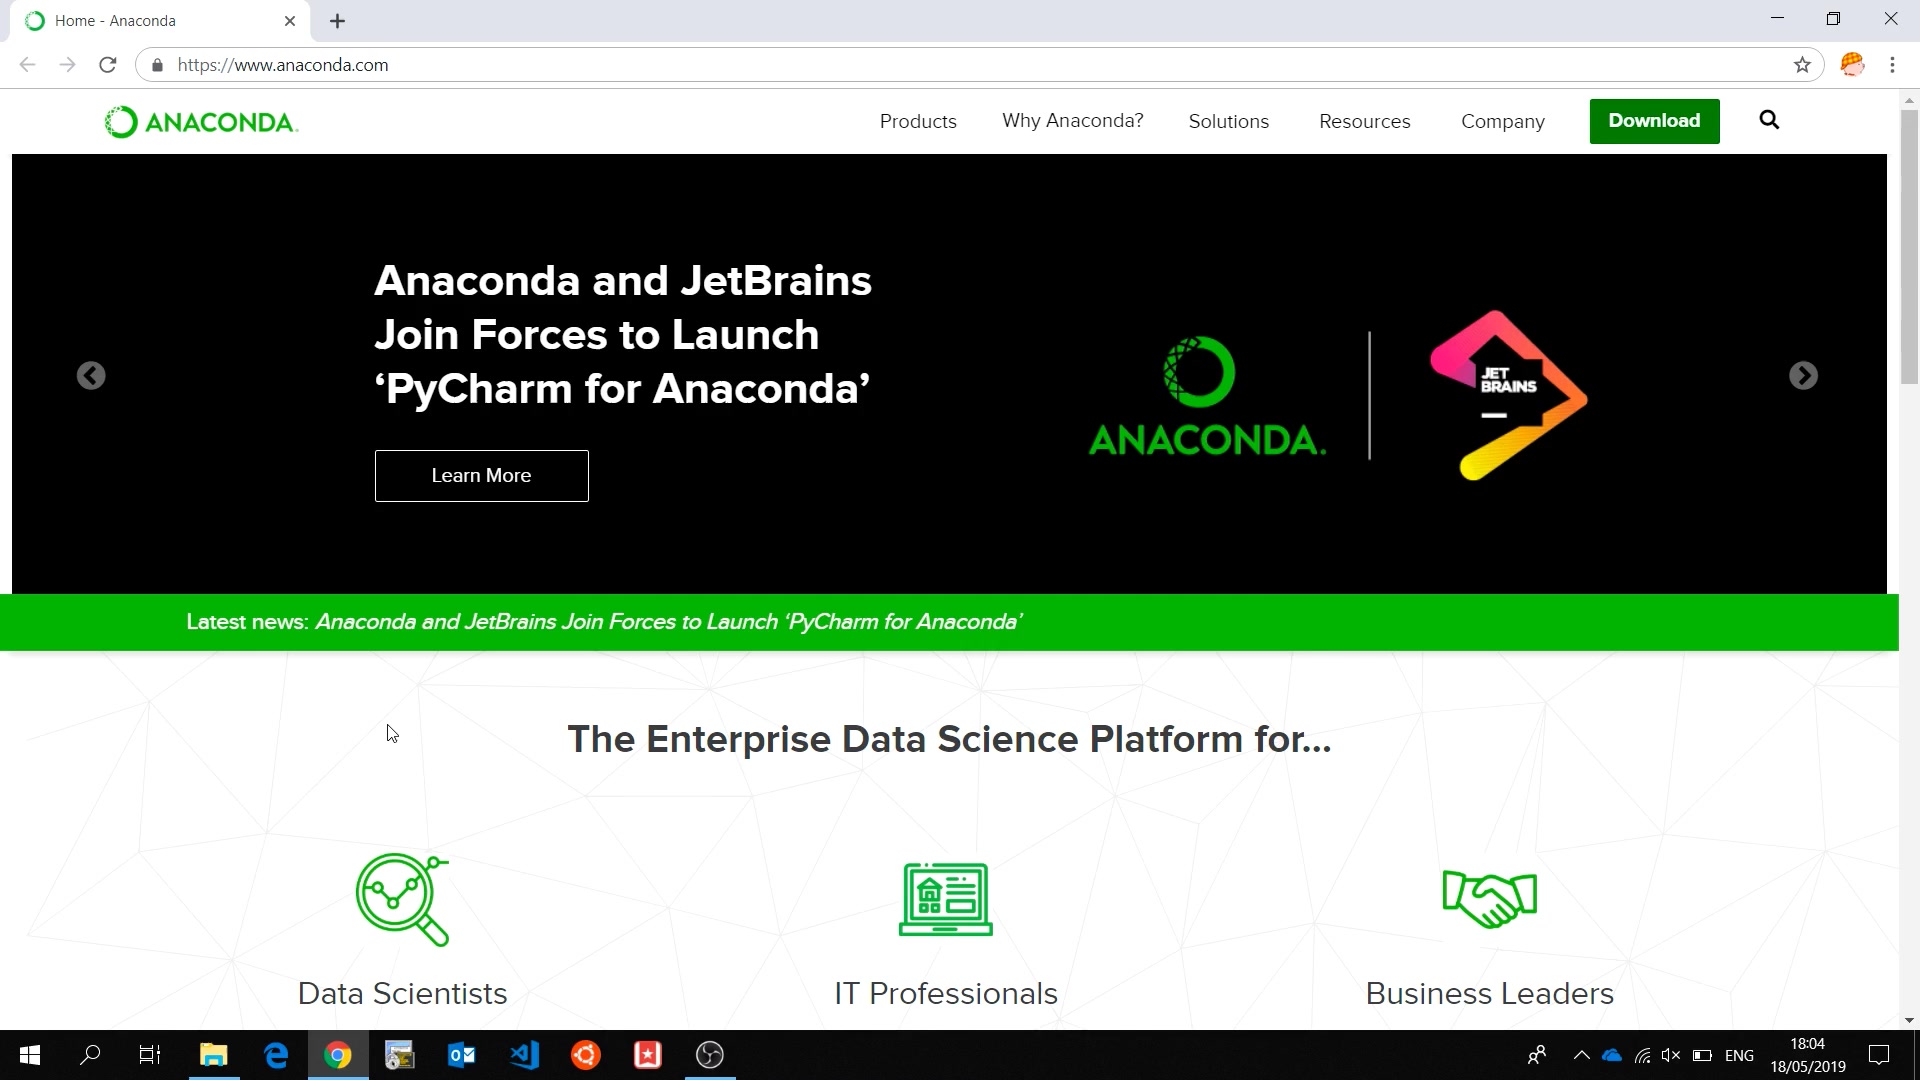This screenshot has height=1080, width=1920.
Task: Click the search magnifier icon in site header
Action: point(1769,120)
